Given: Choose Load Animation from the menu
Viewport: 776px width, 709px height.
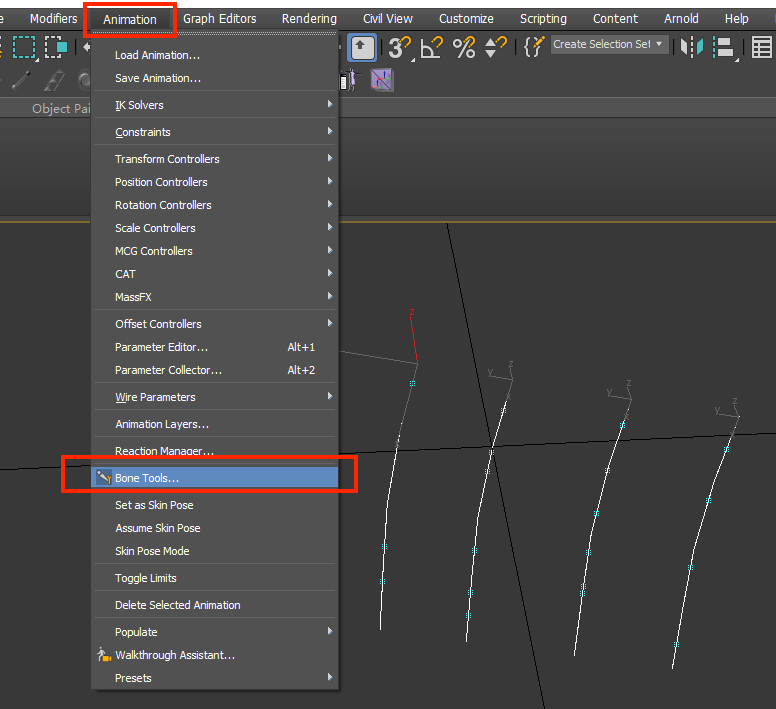Looking at the screenshot, I should coord(215,55).
